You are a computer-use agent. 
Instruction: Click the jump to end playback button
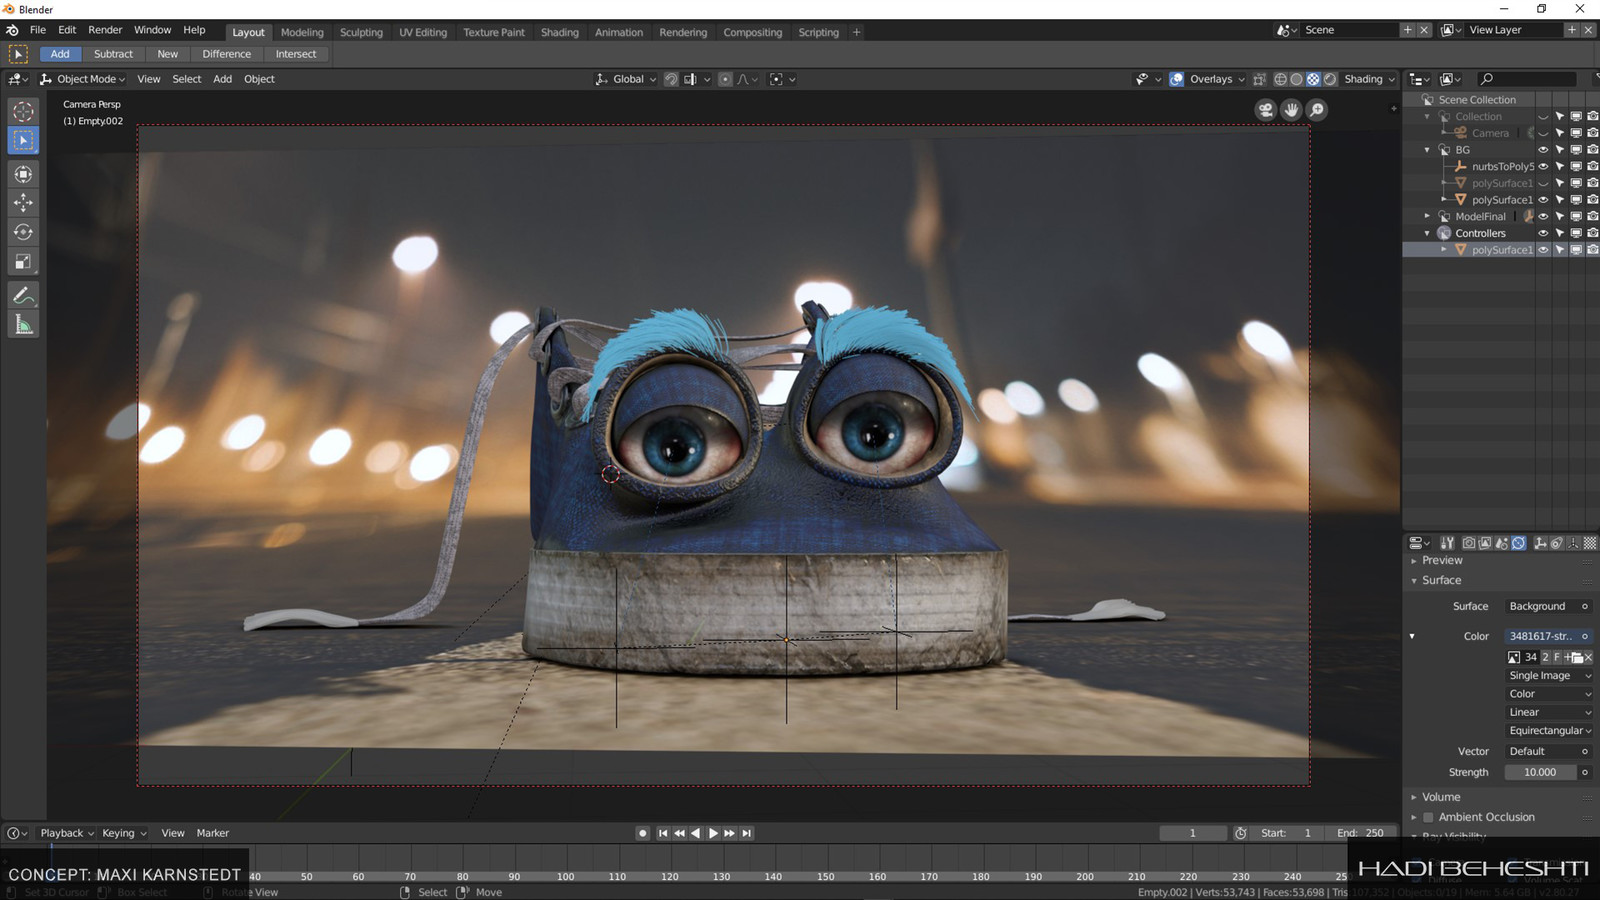click(746, 833)
